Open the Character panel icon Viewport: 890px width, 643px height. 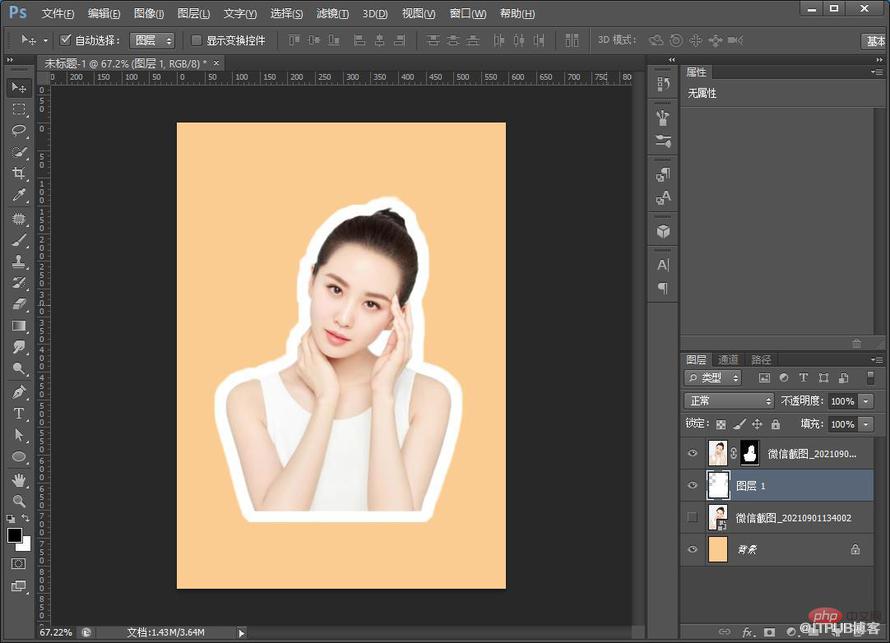(x=663, y=265)
